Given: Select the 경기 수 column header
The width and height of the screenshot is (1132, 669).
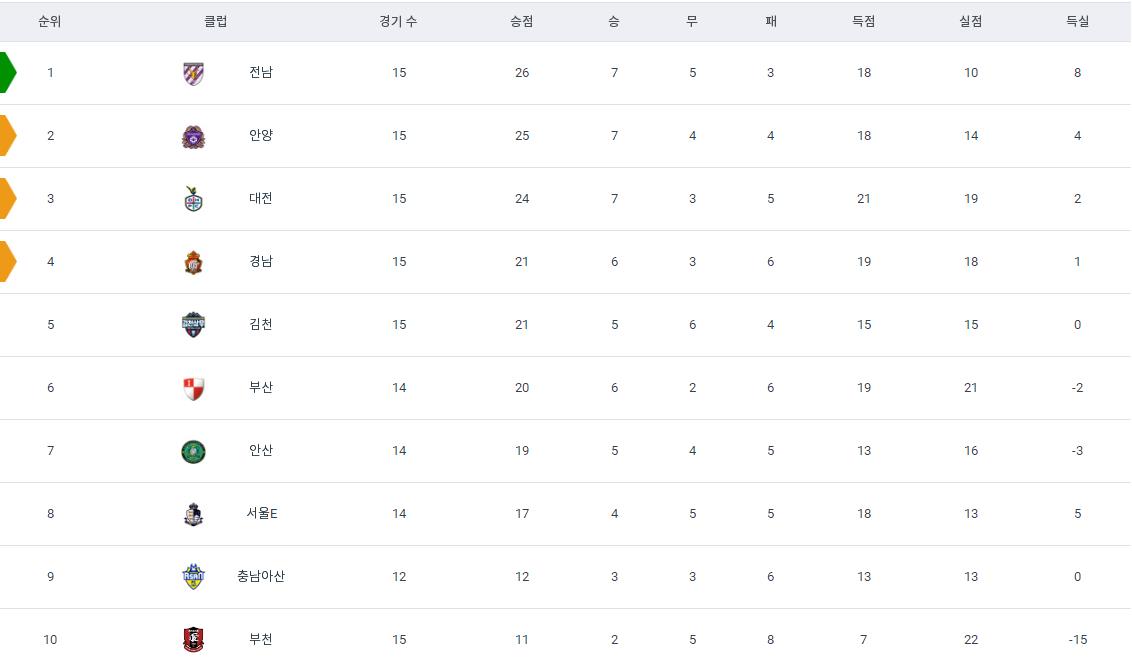Looking at the screenshot, I should click(x=399, y=22).
